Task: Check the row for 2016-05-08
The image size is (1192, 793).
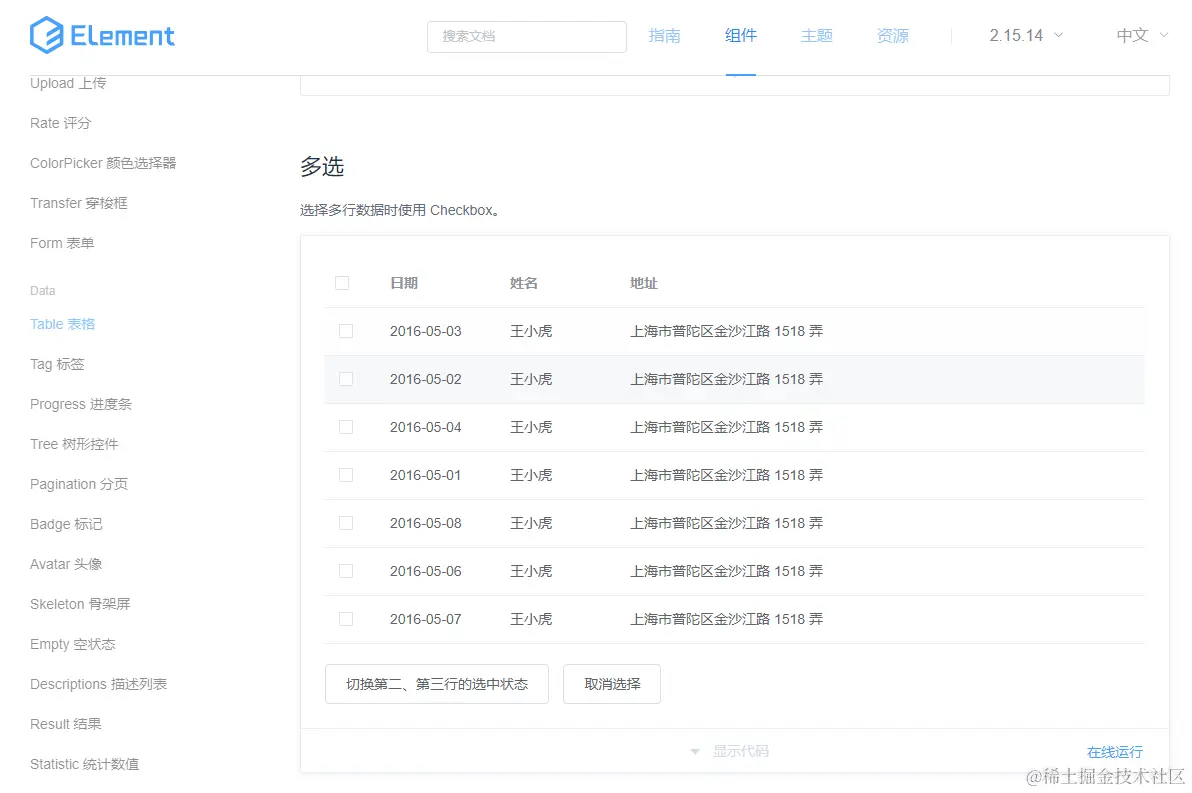Action: click(x=346, y=522)
